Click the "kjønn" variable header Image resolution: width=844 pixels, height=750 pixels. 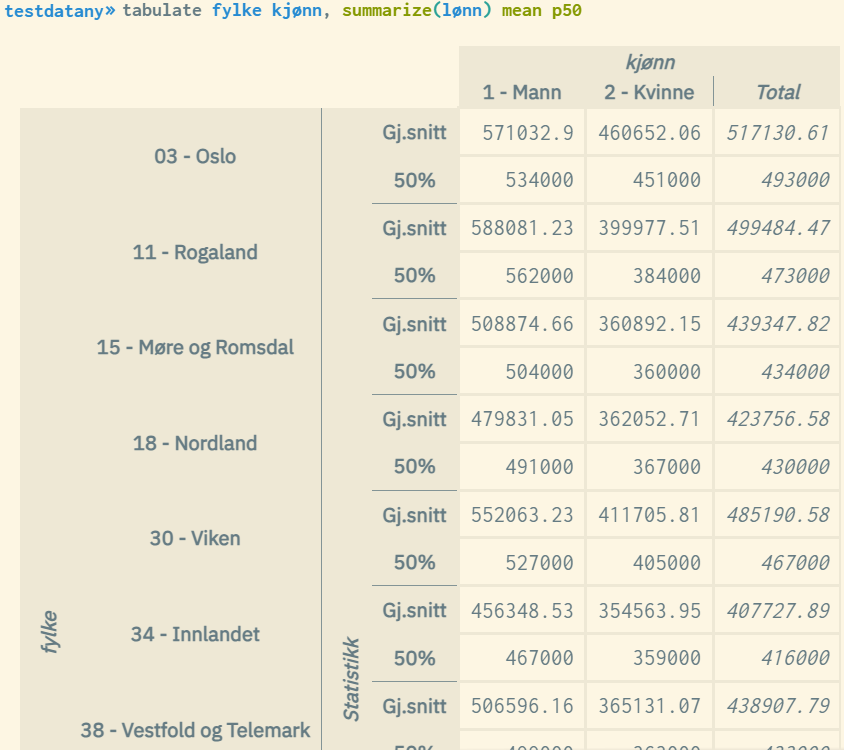649,62
